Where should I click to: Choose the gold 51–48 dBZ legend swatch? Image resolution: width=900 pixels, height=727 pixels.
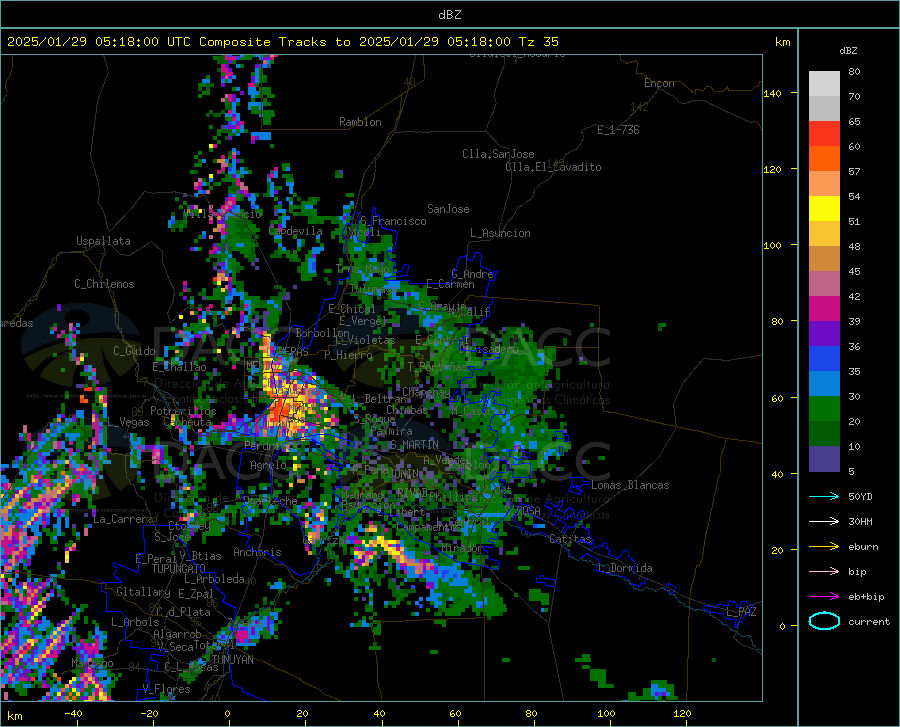824,234
